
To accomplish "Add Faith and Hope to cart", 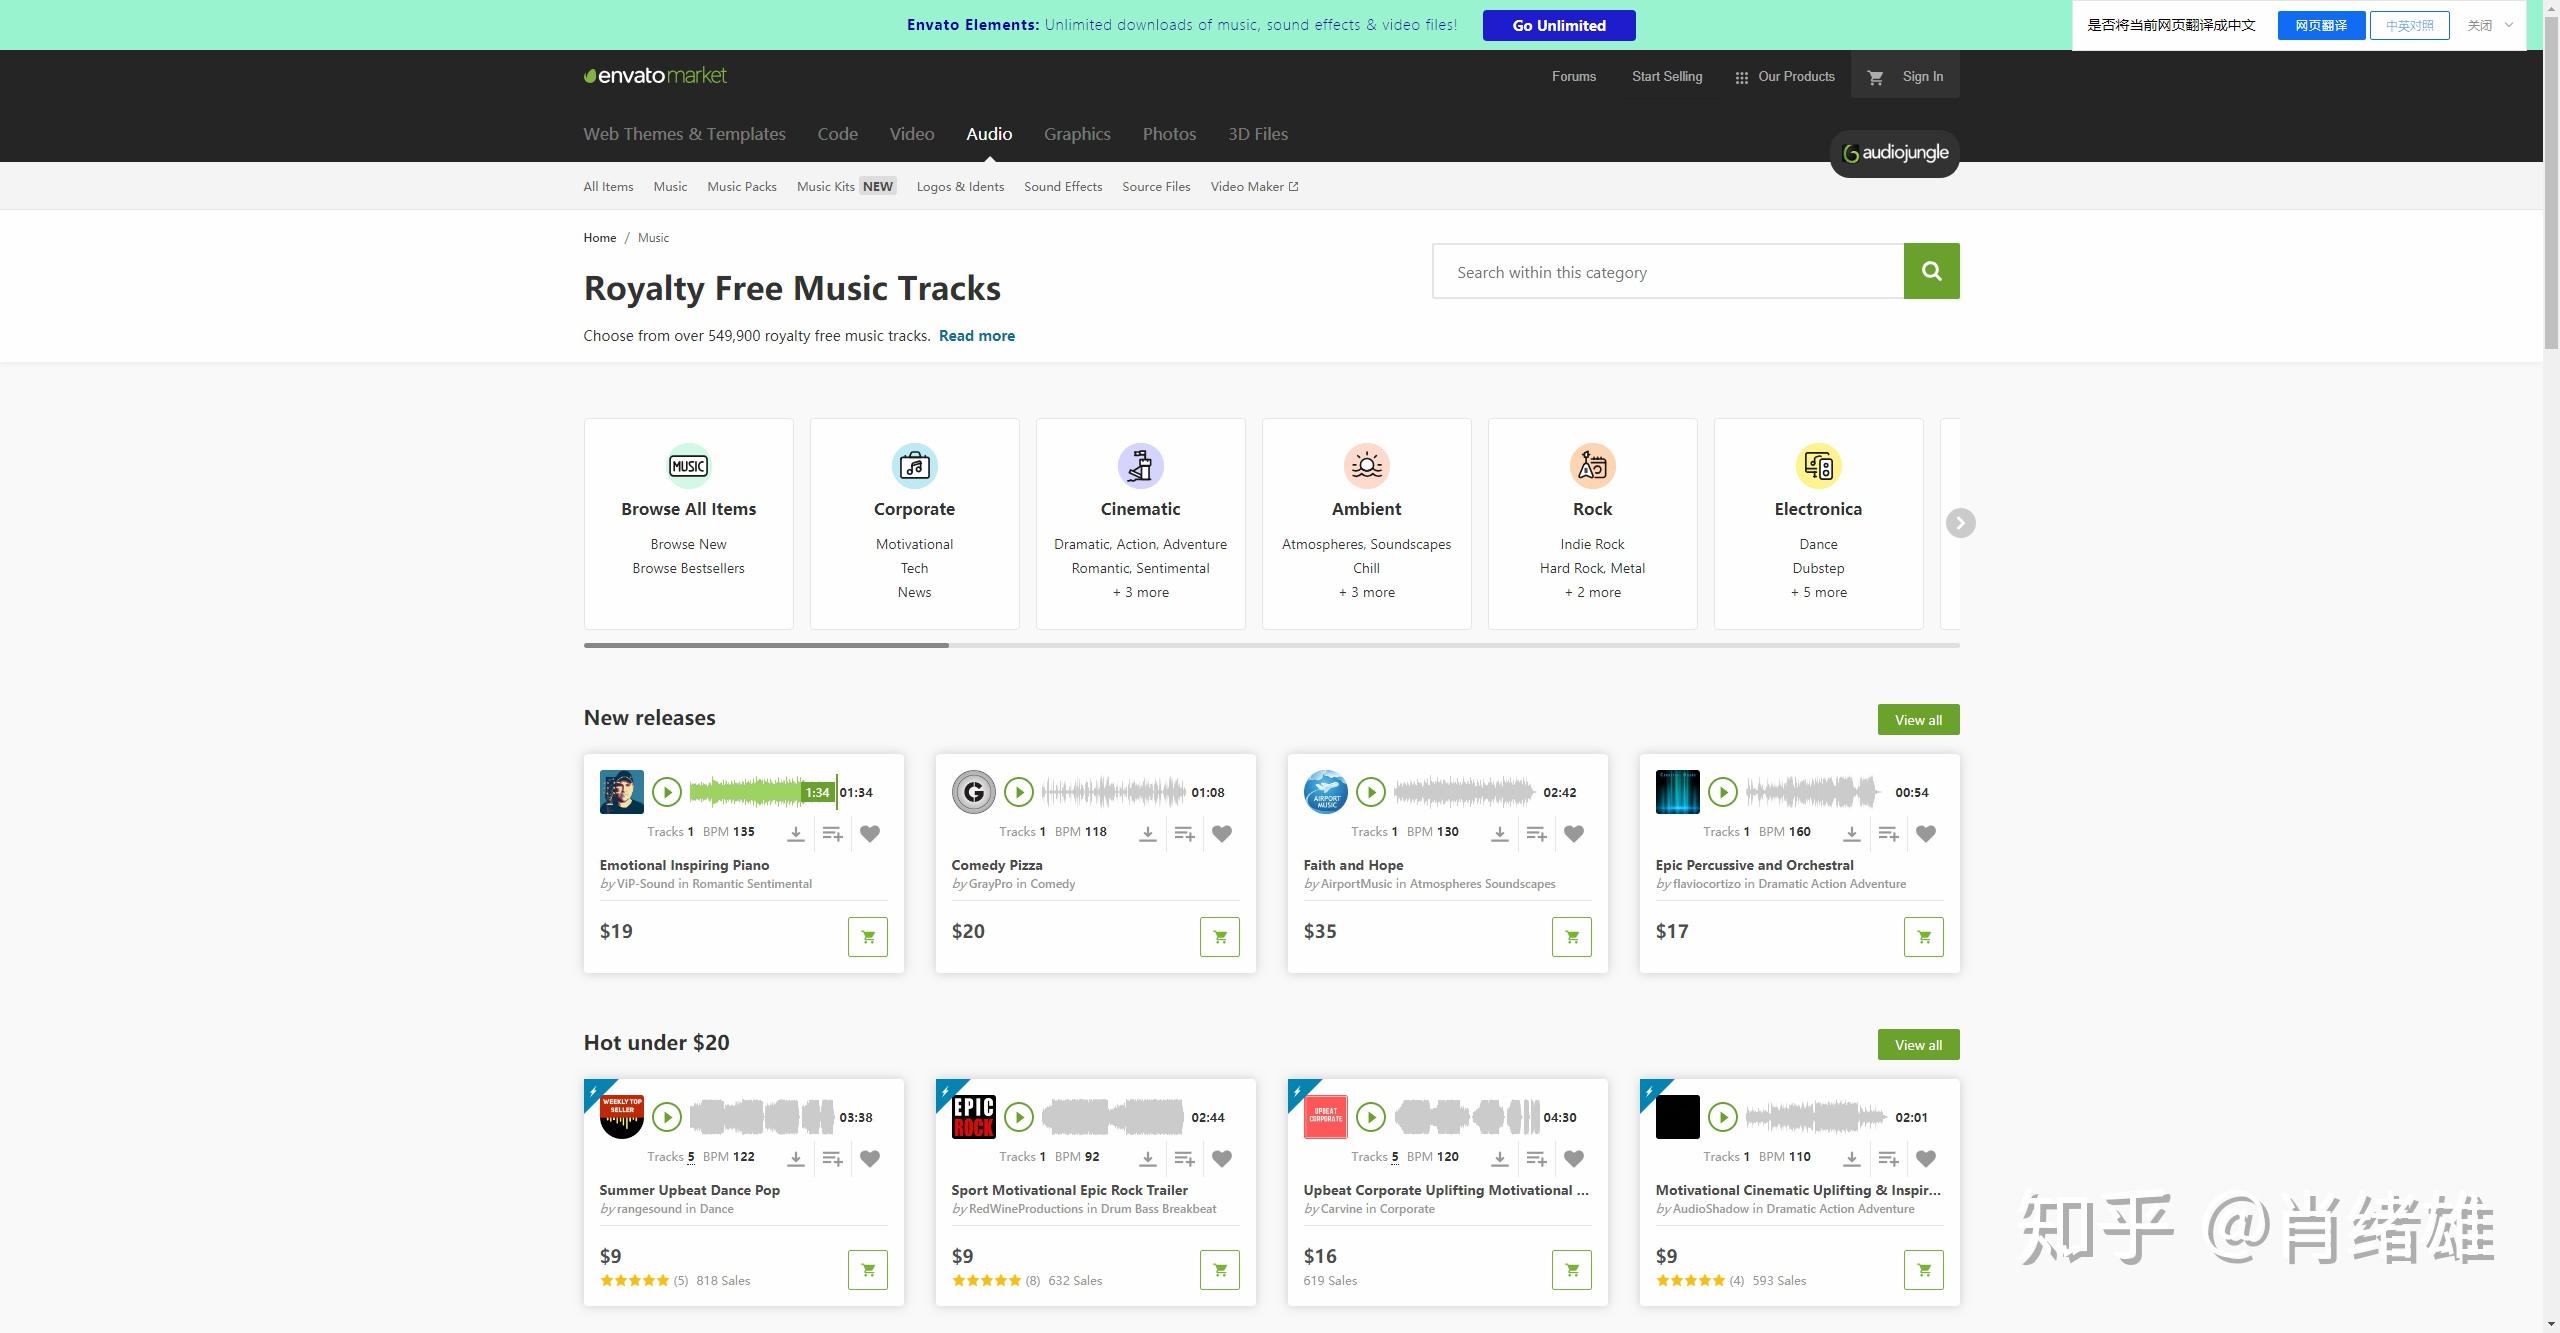I will coord(1572,937).
